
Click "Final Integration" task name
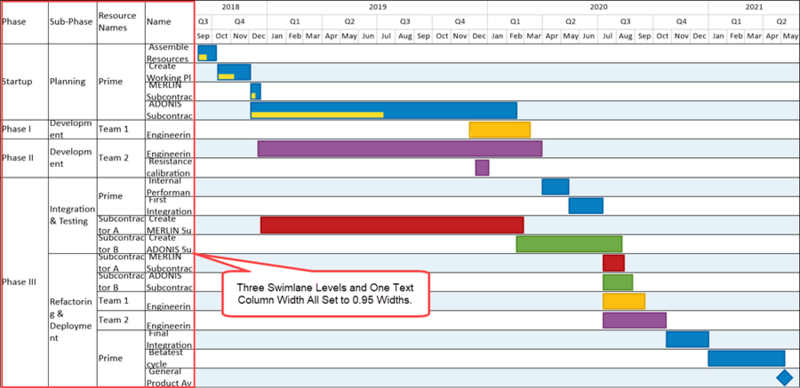[169, 339]
